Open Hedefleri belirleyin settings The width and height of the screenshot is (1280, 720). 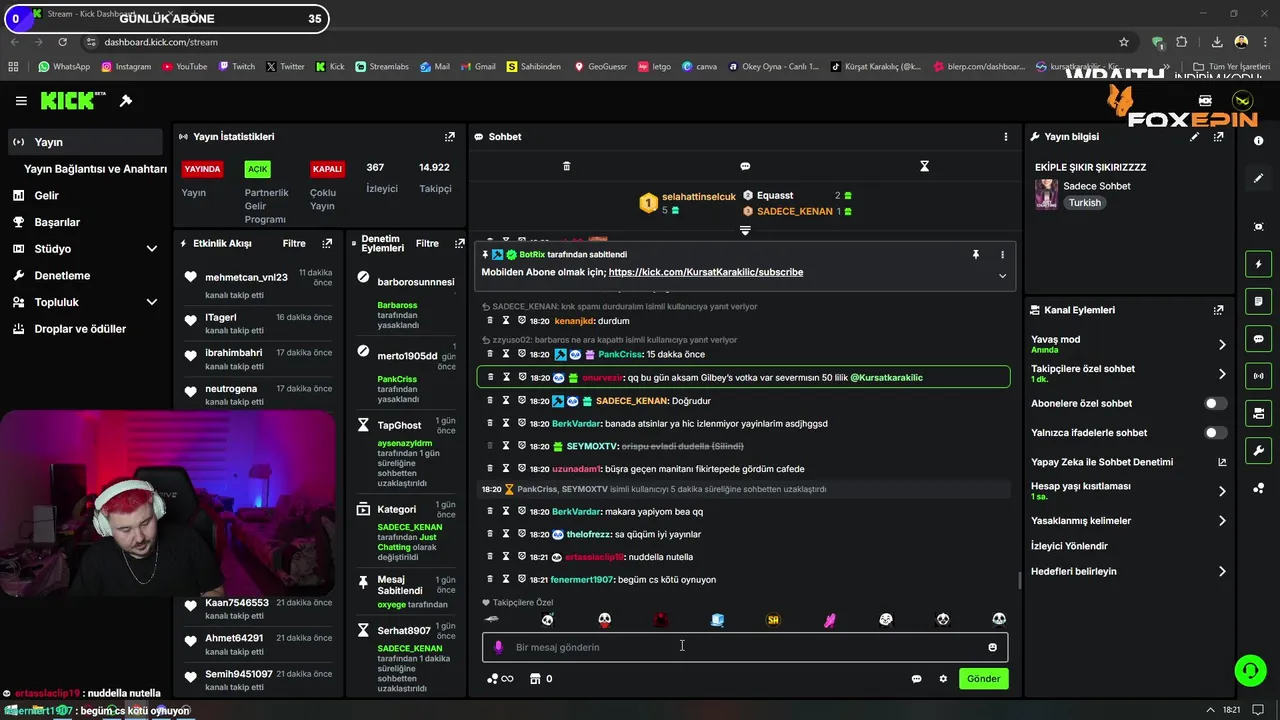pyautogui.click(x=1128, y=572)
